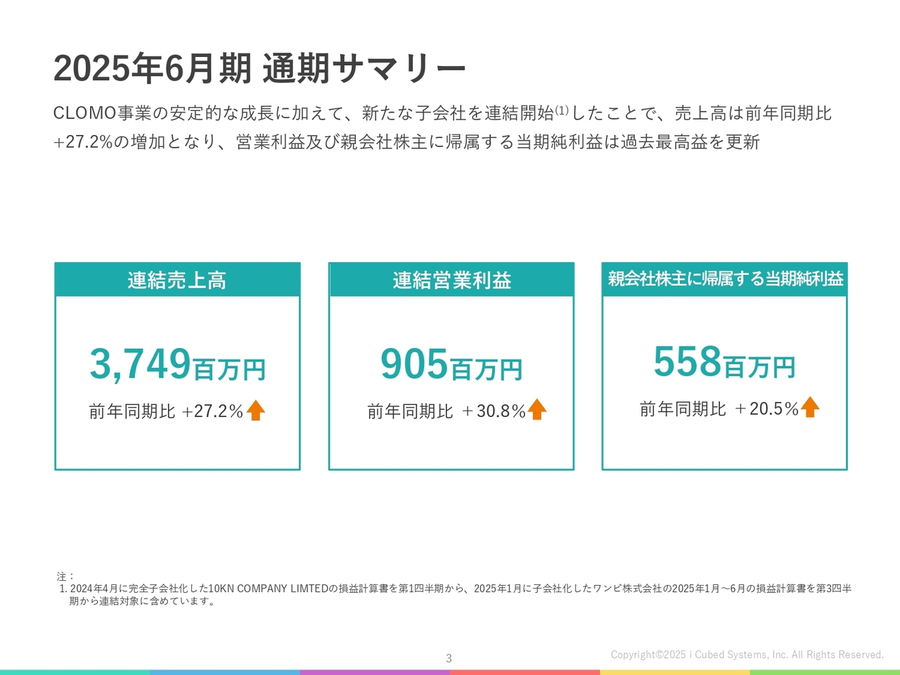This screenshot has height=675, width=900.
Task: Toggle the 558百万円 net income figure
Action: coord(725,362)
